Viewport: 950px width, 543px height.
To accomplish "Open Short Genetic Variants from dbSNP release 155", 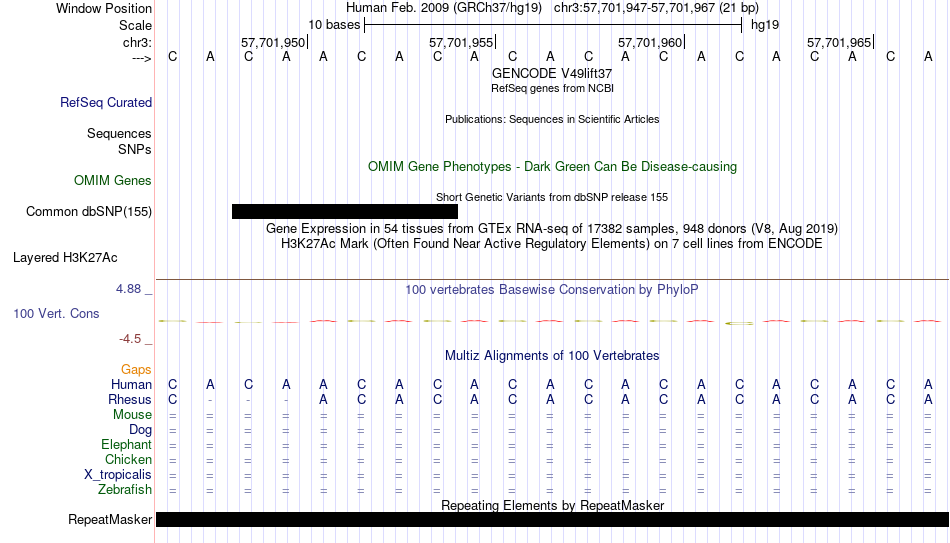I will click(x=552, y=198).
